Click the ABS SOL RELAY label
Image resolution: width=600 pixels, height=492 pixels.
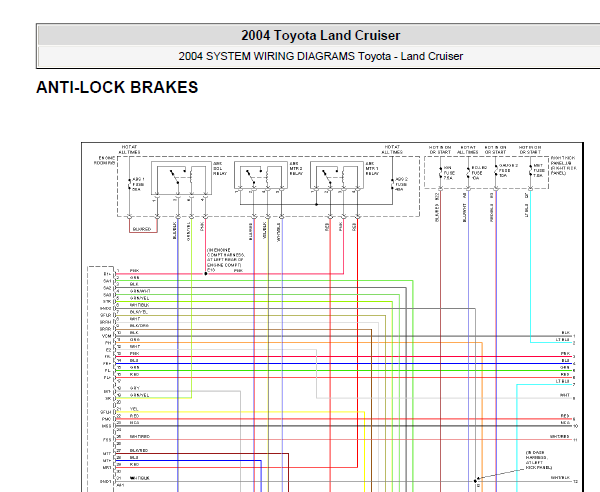pos(220,168)
